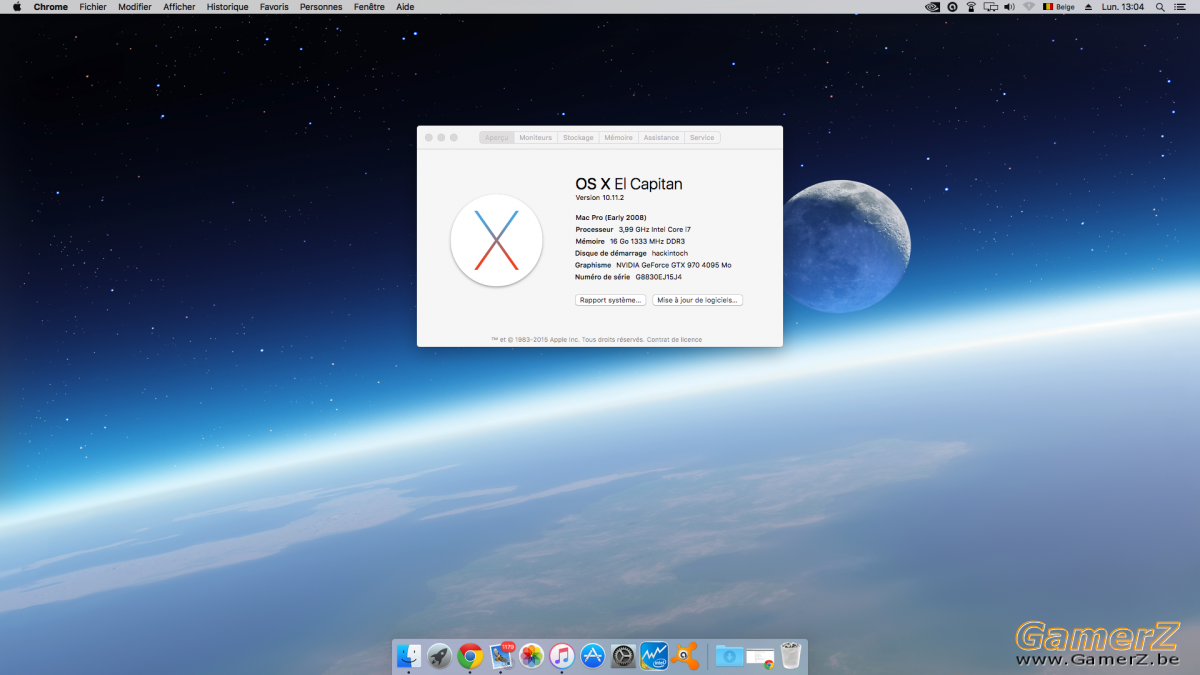Image resolution: width=1200 pixels, height=675 pixels.
Task: Open the Trash in the dock
Action: click(791, 656)
